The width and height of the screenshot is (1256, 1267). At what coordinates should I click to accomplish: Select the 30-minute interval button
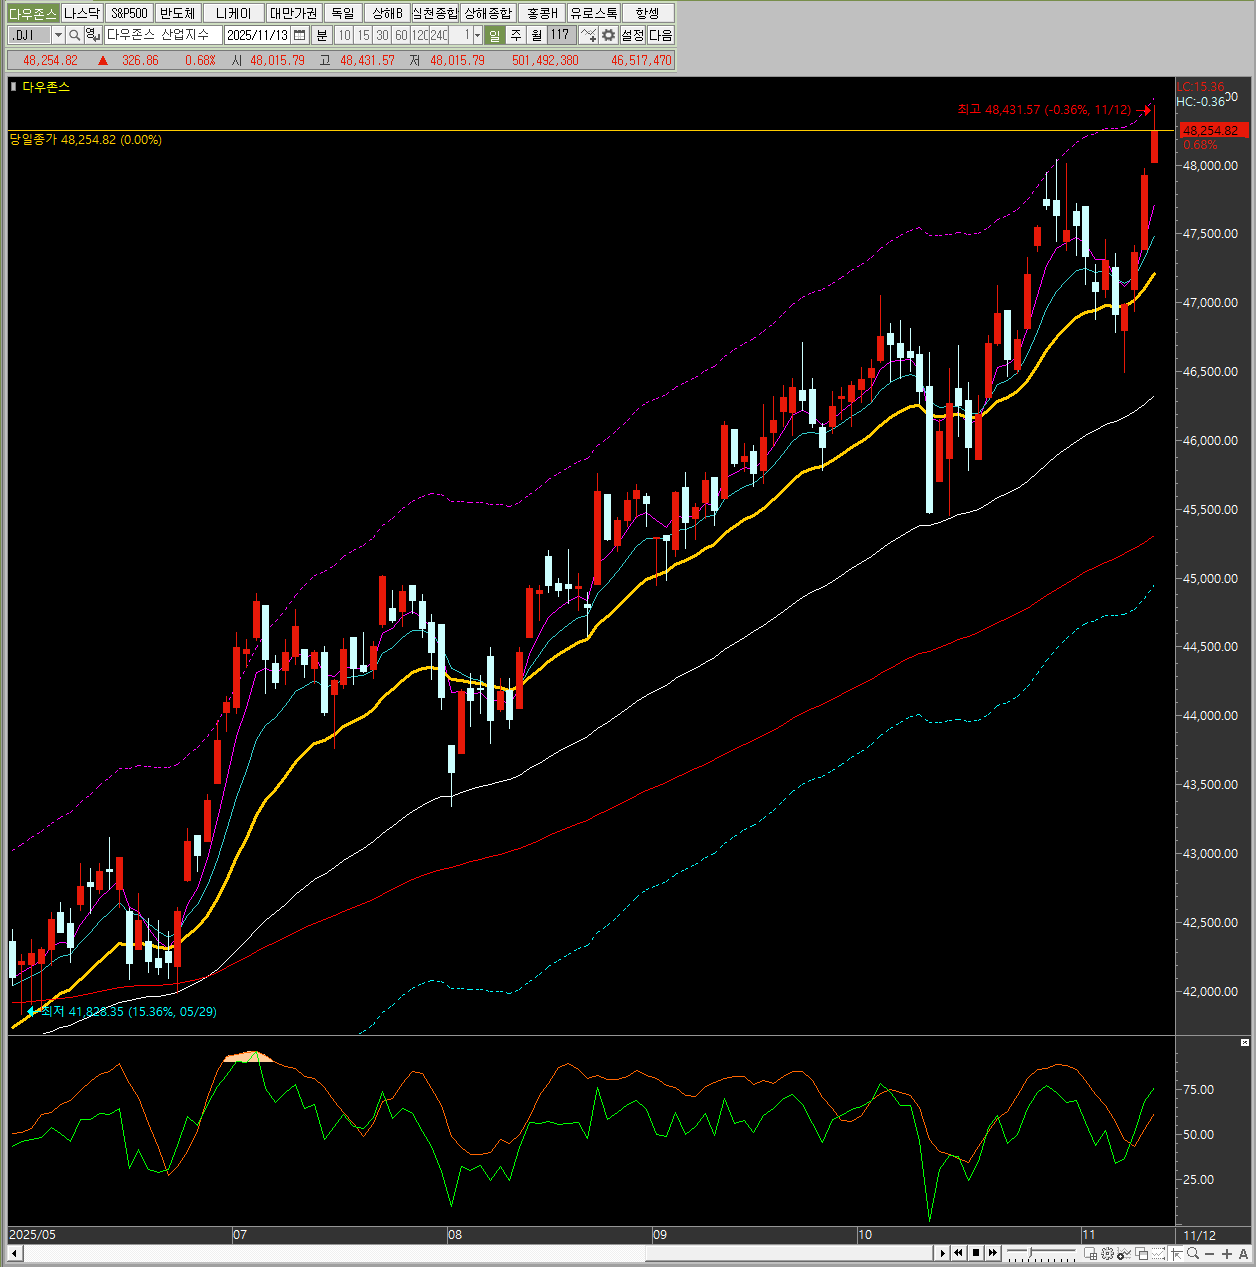pyautogui.click(x=382, y=35)
